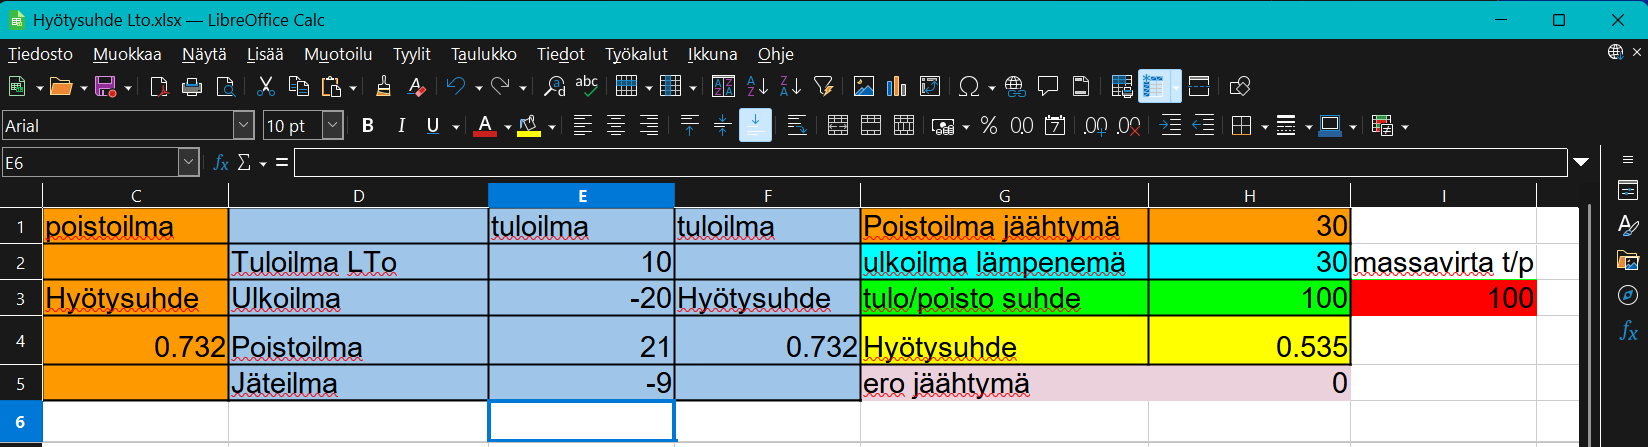Insert an image
Image resolution: width=1648 pixels, height=447 pixels.
864,87
